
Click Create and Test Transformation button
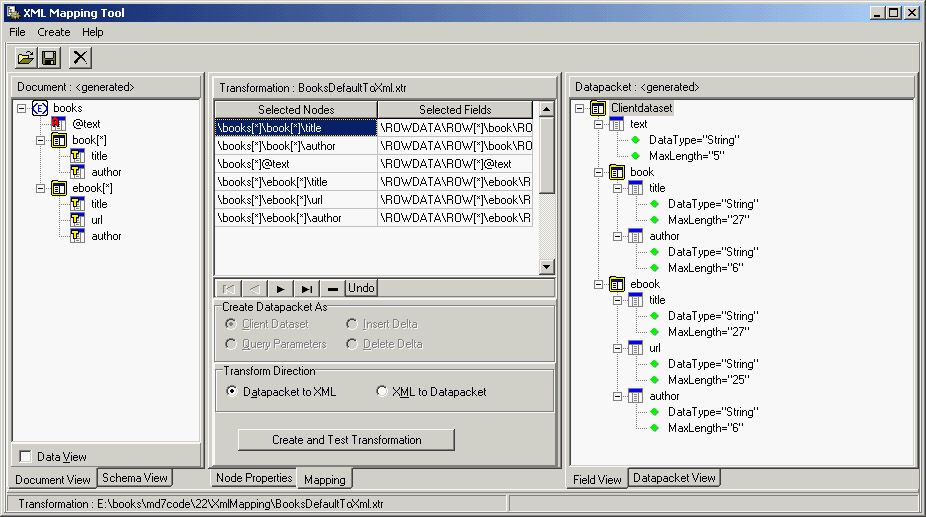[x=346, y=440]
